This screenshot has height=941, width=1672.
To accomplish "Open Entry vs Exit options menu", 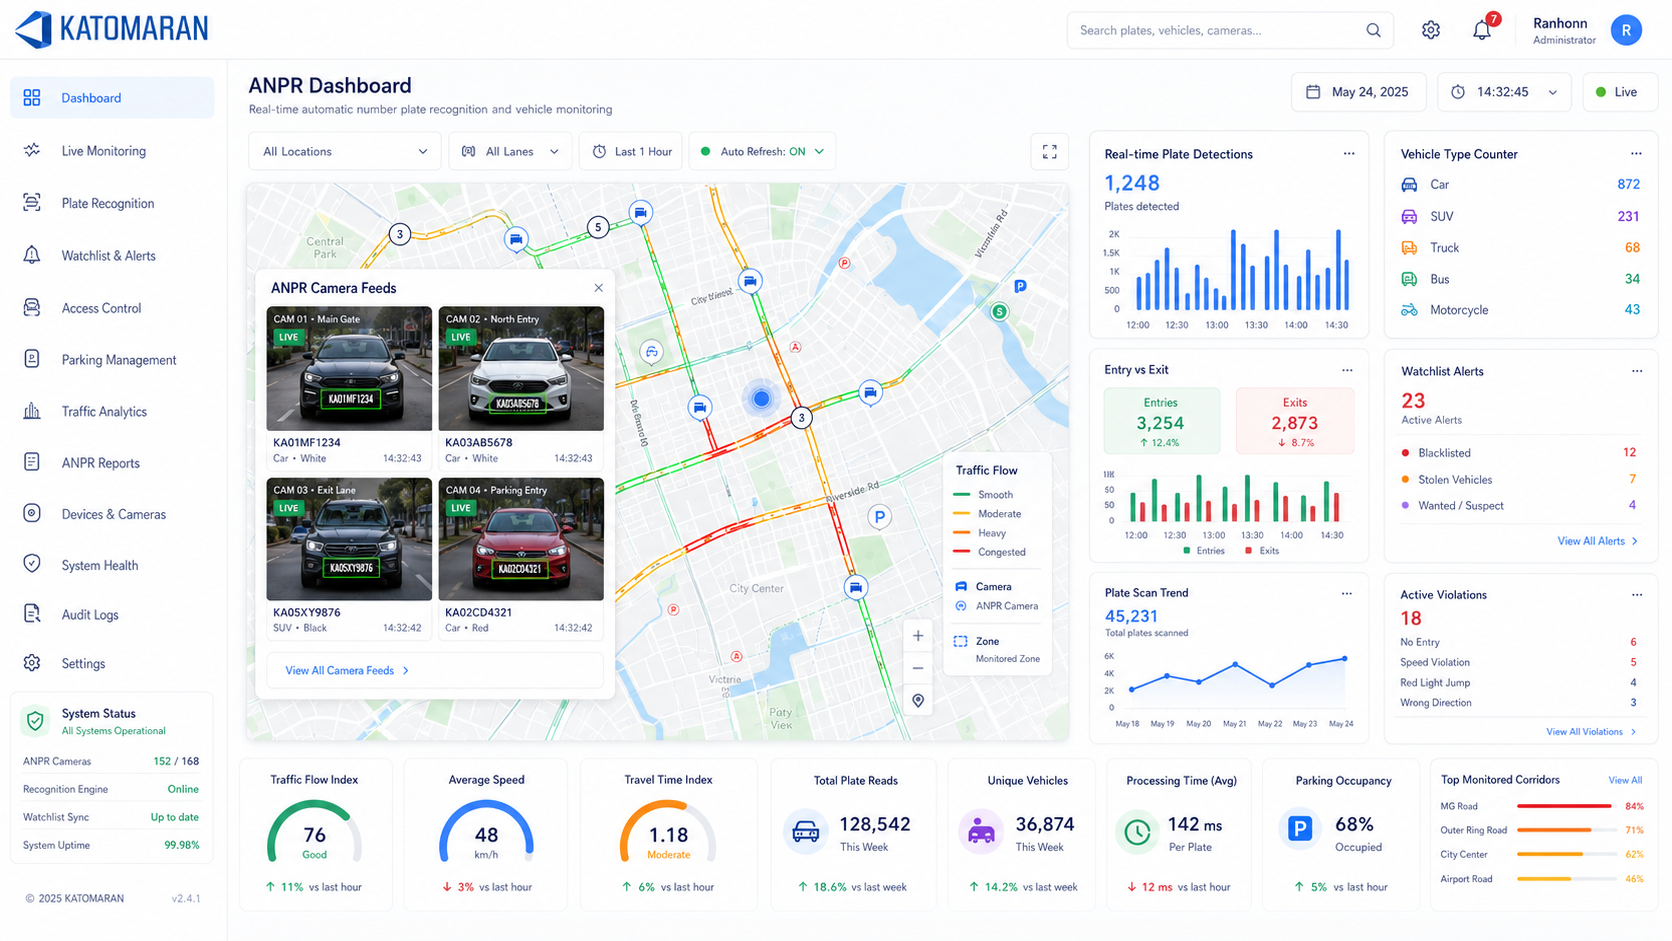I will point(1347,370).
